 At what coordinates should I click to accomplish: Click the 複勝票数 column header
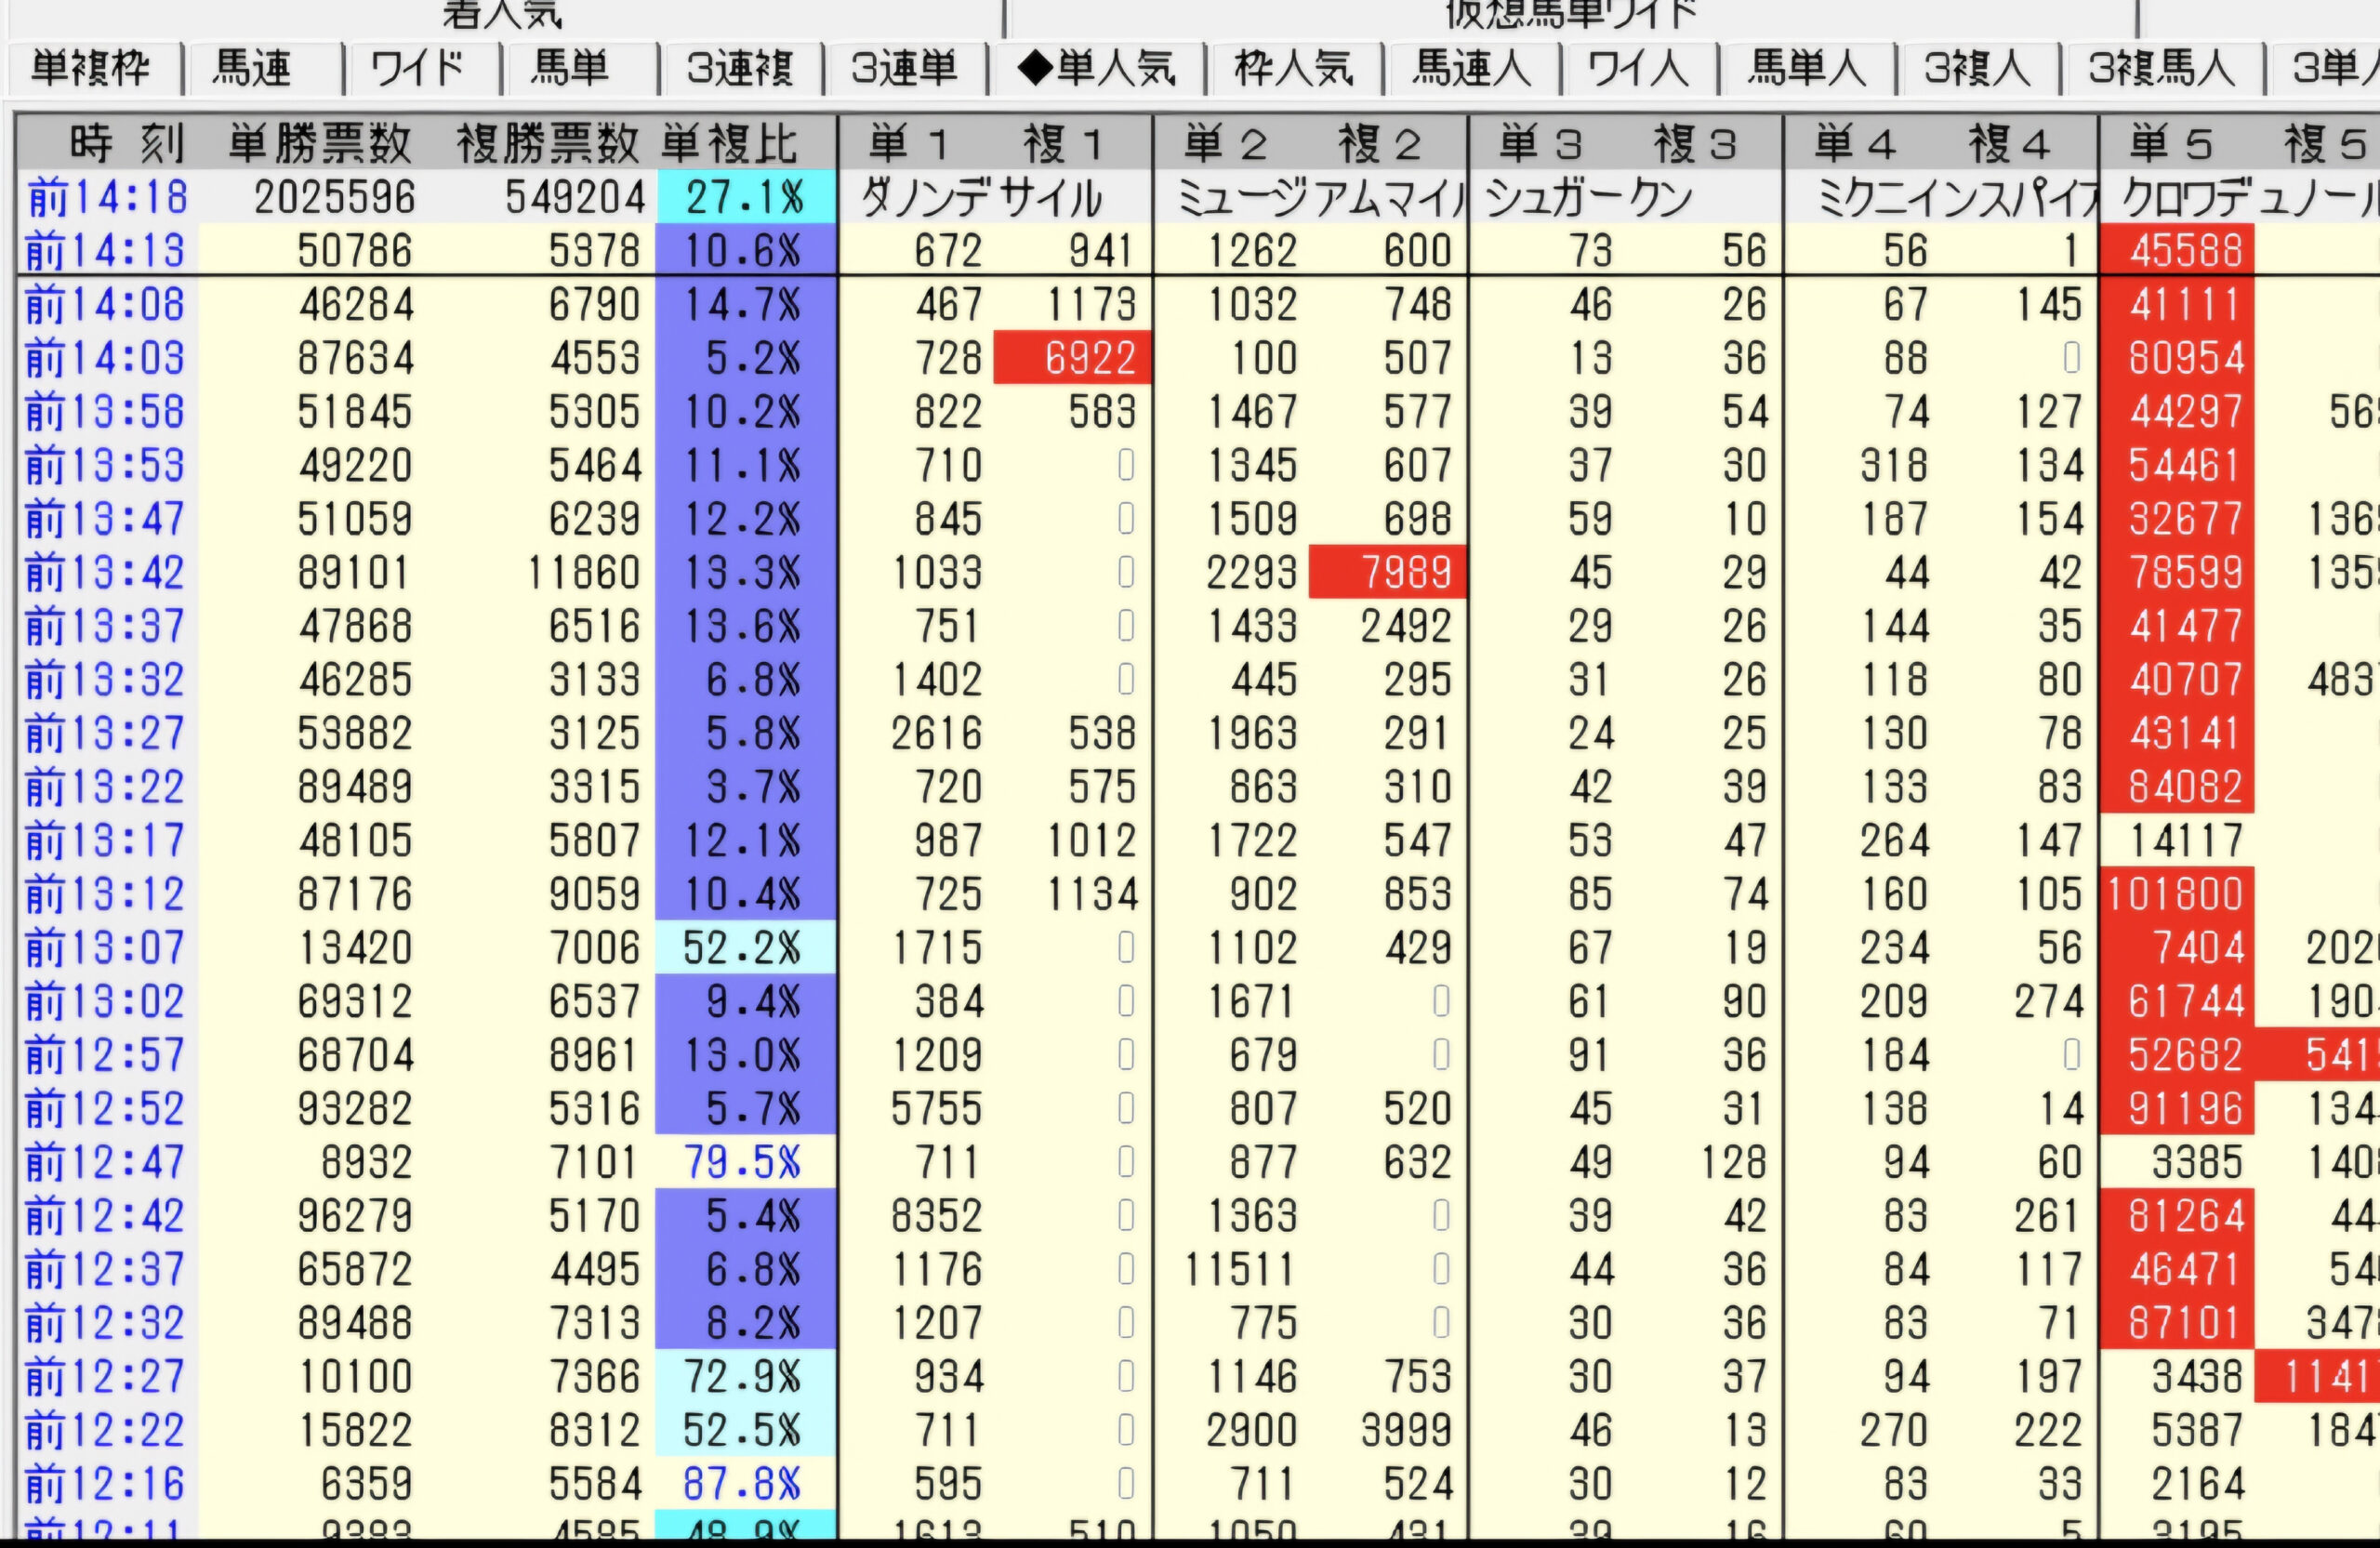point(547,144)
